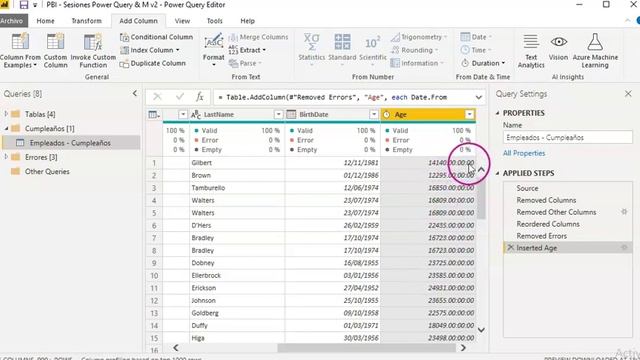Click Azure Machine Learning icon

(595, 41)
